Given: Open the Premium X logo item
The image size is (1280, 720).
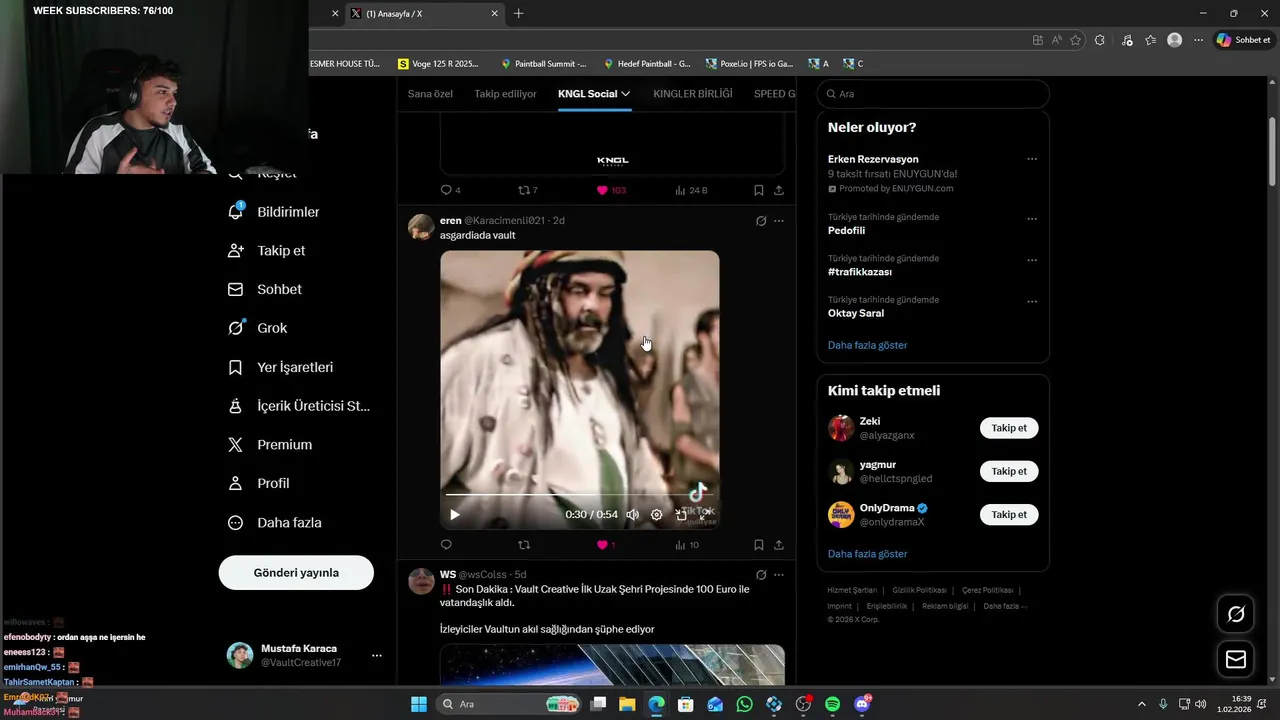Looking at the screenshot, I should [x=236, y=445].
